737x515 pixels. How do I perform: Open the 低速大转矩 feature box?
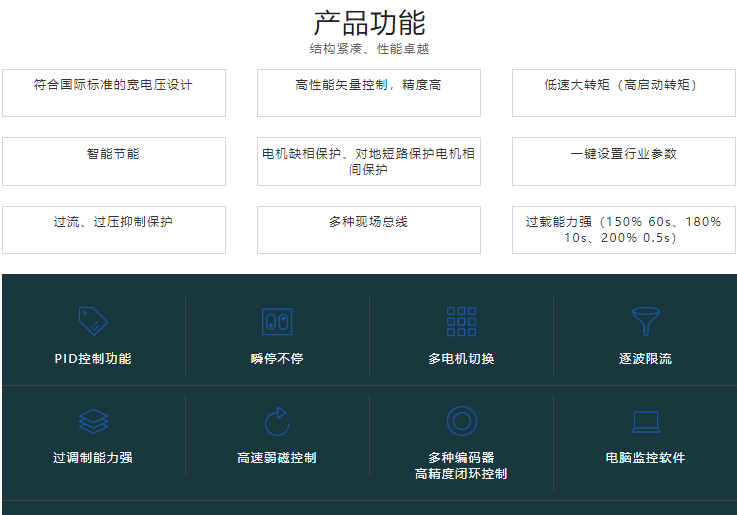[x=624, y=93]
